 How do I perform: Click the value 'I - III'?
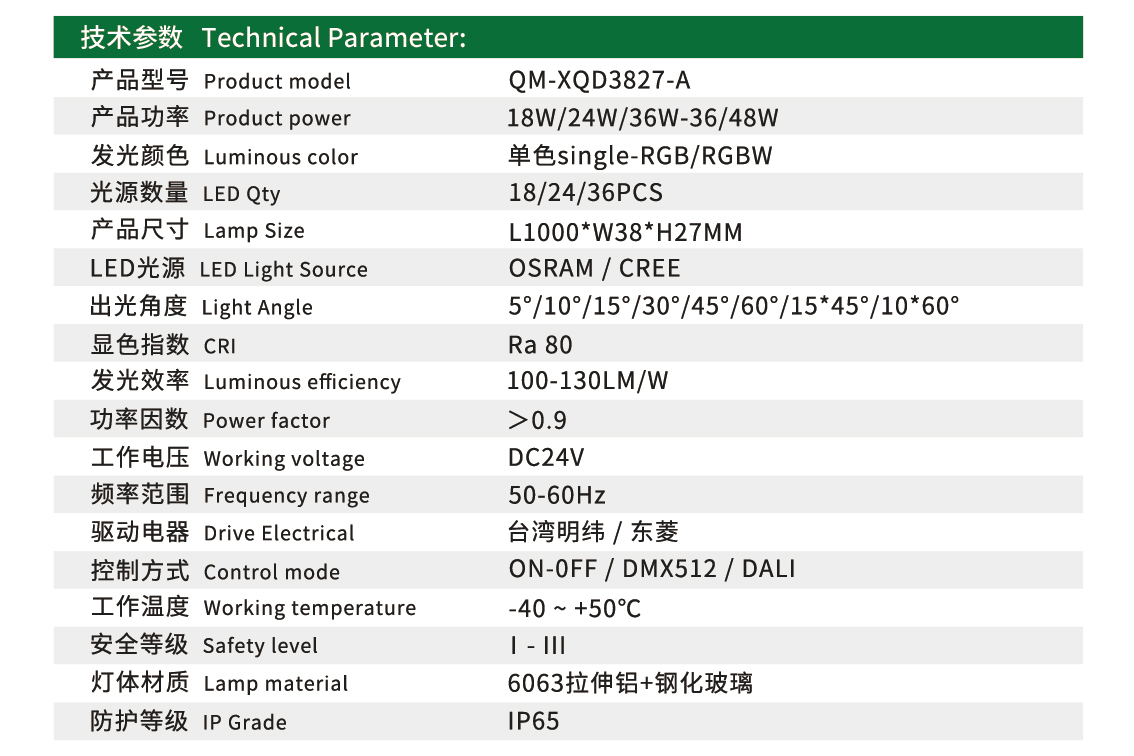[x=538, y=646]
